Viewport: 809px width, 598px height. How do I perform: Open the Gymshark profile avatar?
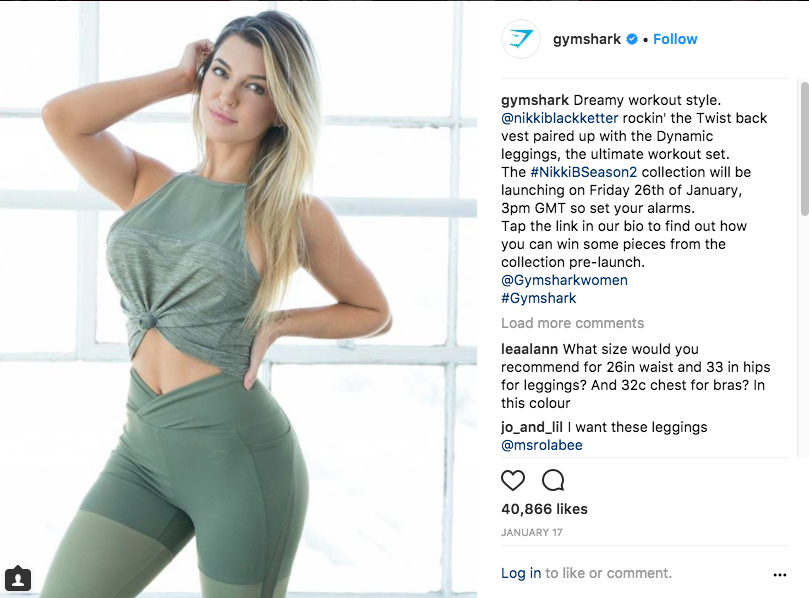(x=520, y=39)
